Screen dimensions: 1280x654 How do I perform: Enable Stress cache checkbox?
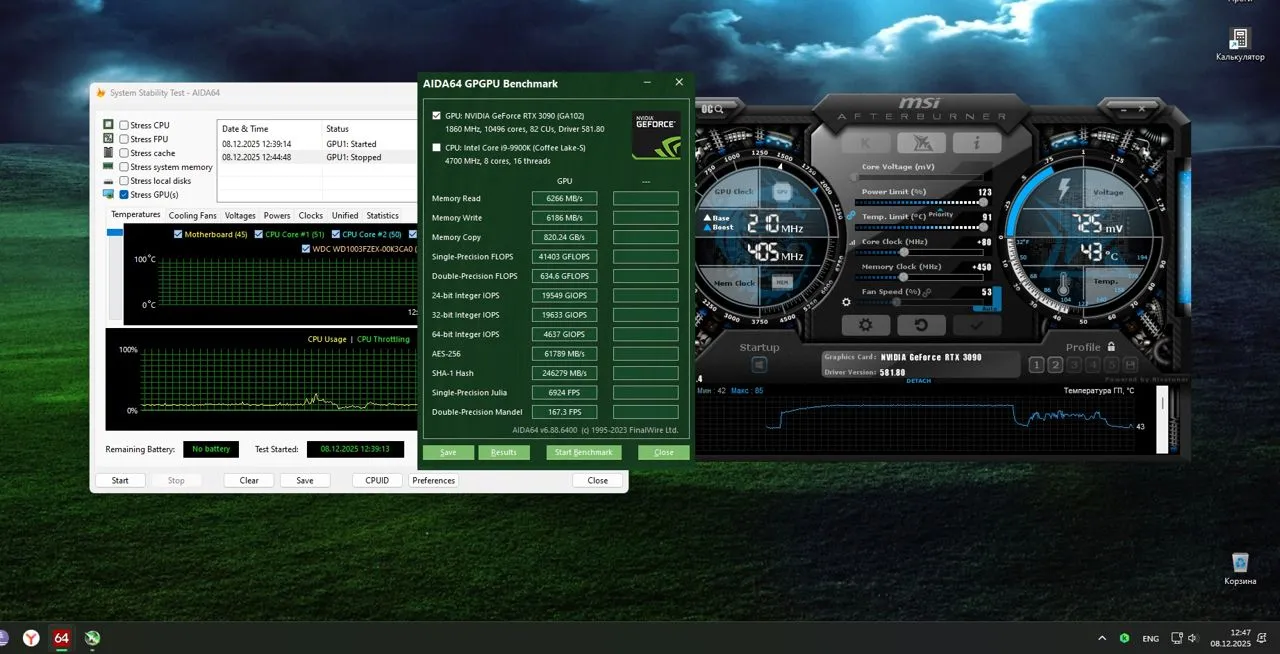[x=124, y=153]
